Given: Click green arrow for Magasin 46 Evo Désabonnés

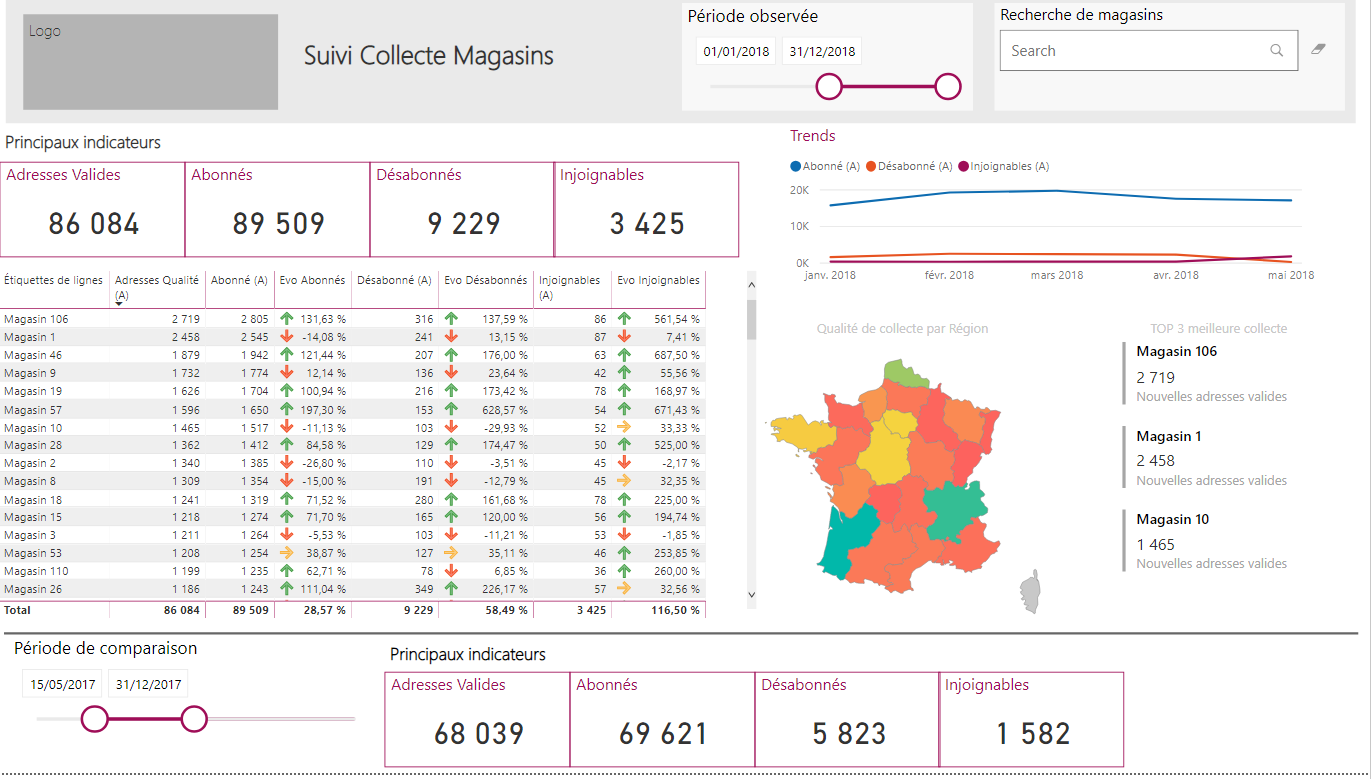Looking at the screenshot, I should [x=451, y=355].
